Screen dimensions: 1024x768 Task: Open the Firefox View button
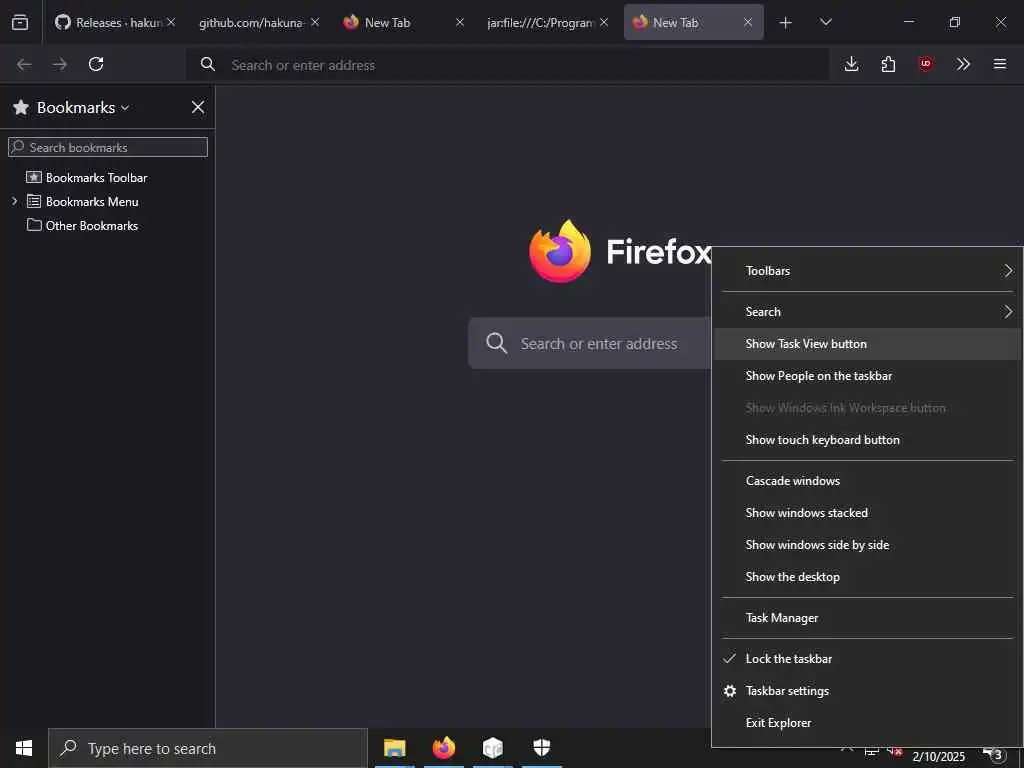[20, 22]
